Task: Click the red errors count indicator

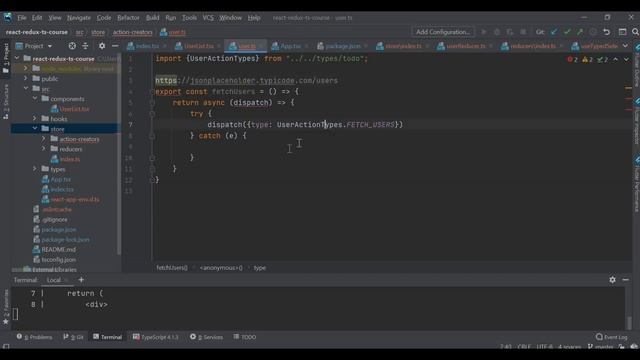Action: (x=573, y=60)
